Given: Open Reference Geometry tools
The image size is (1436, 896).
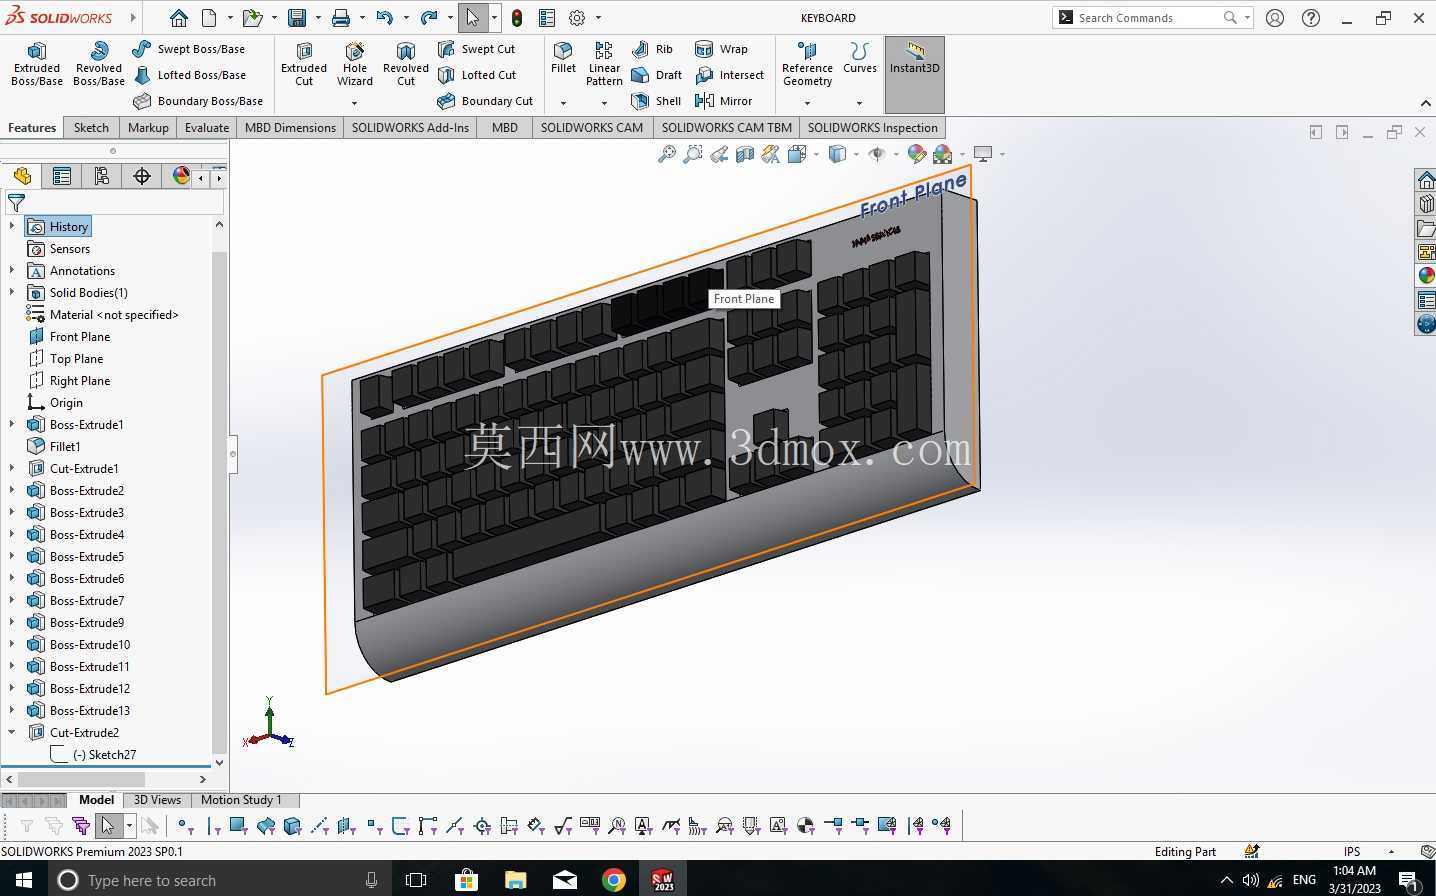Looking at the screenshot, I should (x=807, y=64).
